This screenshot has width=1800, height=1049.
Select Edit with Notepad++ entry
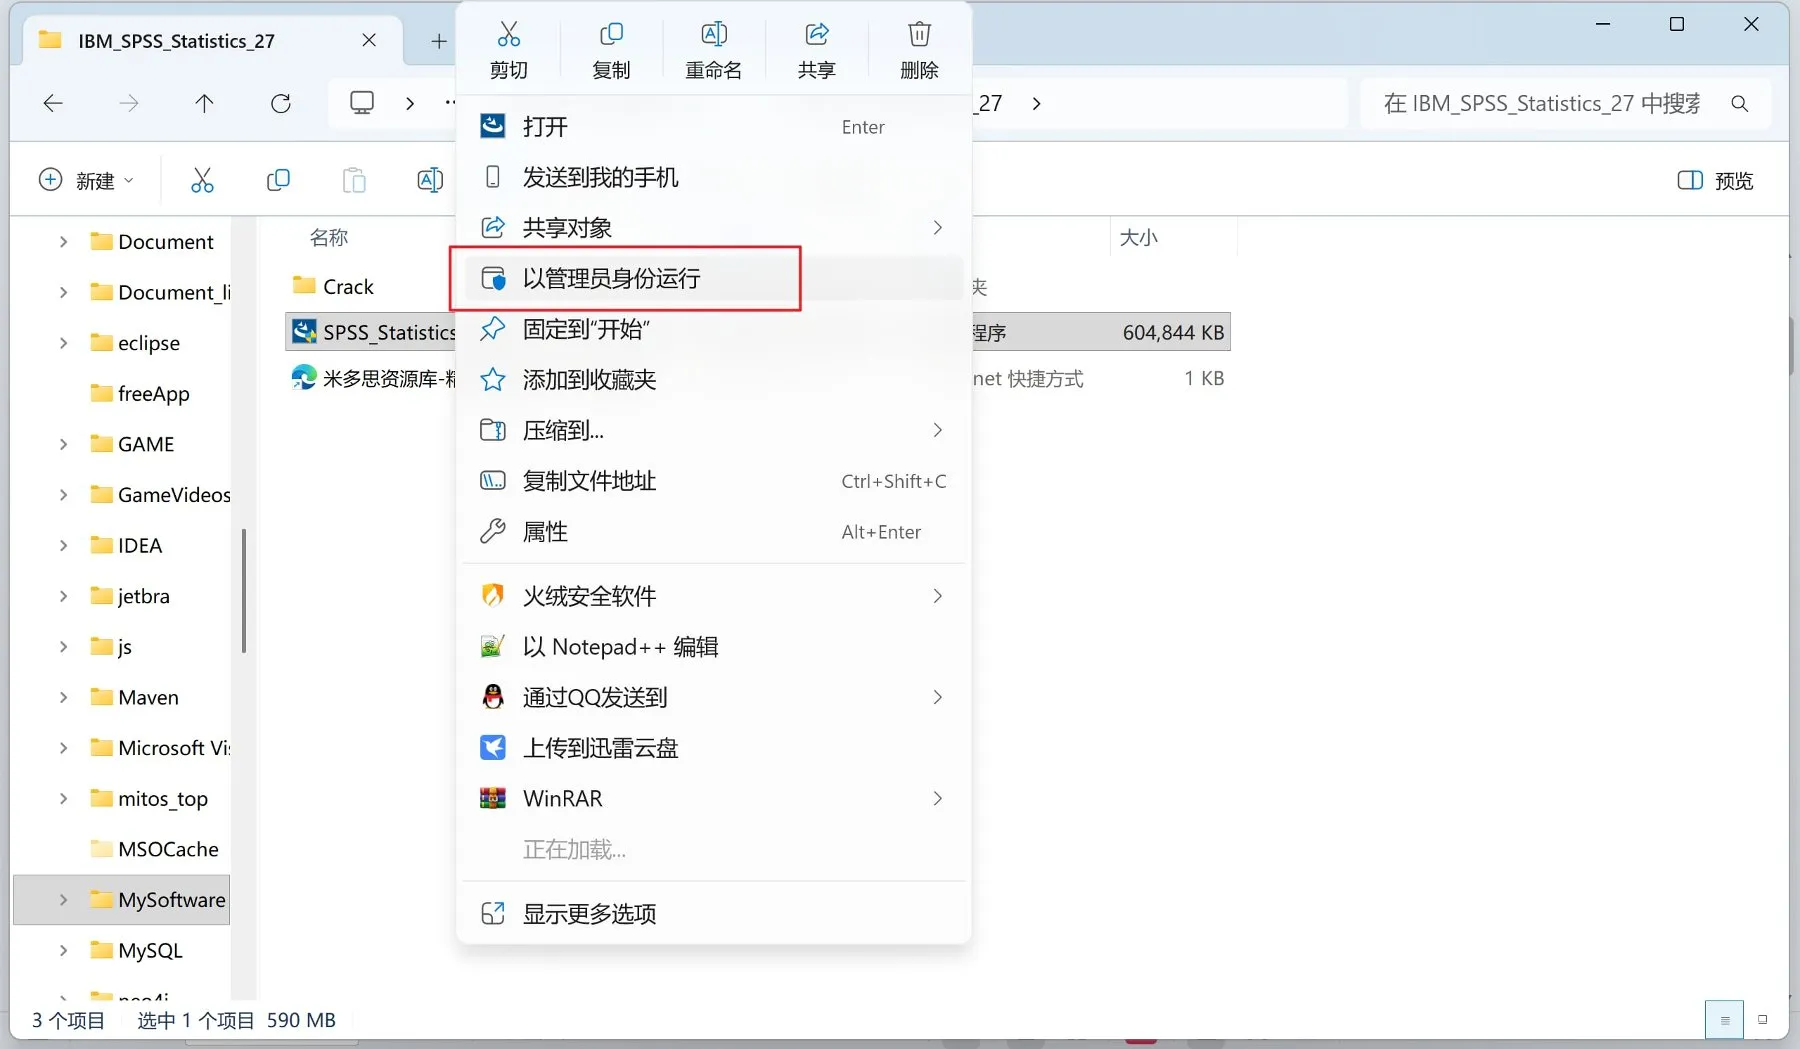(x=713, y=647)
